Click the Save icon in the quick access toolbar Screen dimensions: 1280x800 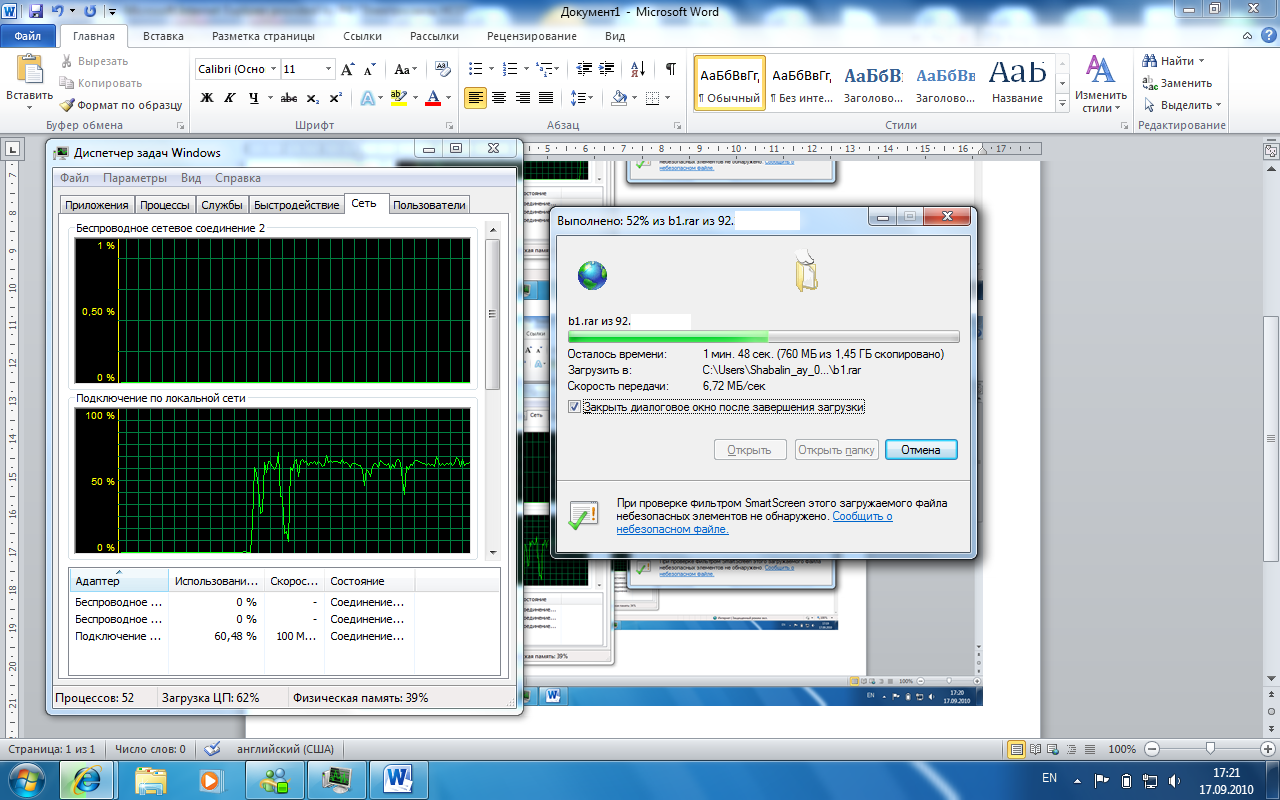(36, 12)
